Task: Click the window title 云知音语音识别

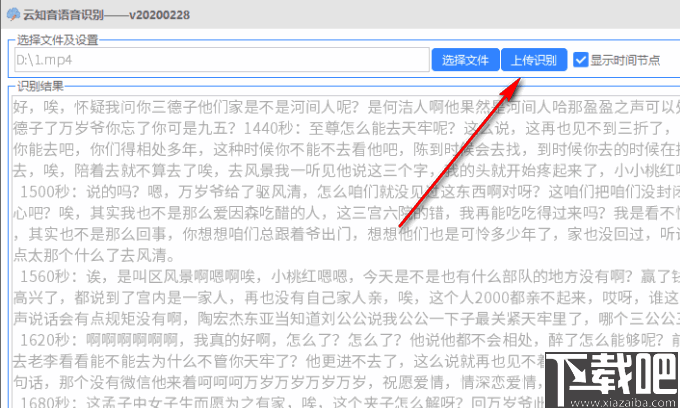Action: pyautogui.click(x=63, y=15)
